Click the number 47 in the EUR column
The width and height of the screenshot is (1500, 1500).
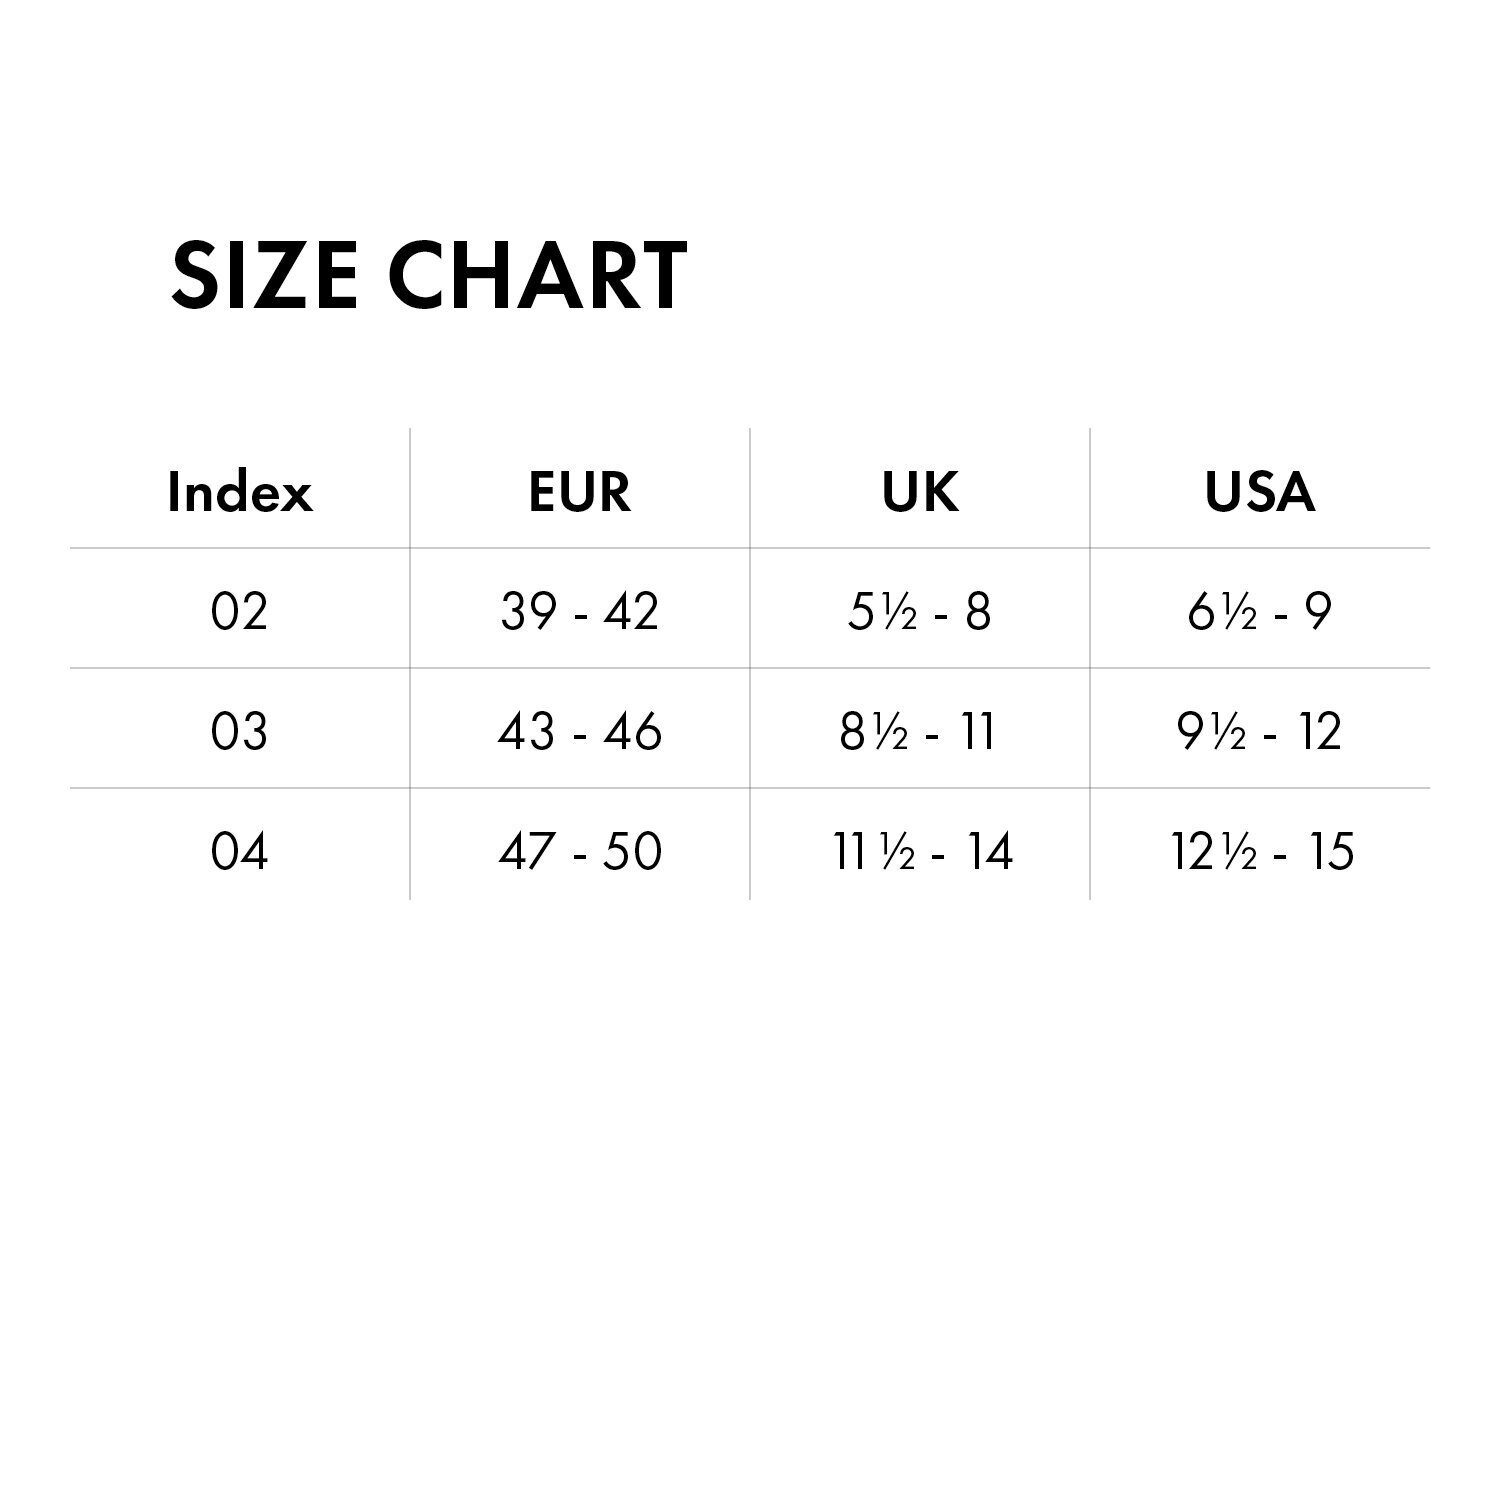(527, 851)
